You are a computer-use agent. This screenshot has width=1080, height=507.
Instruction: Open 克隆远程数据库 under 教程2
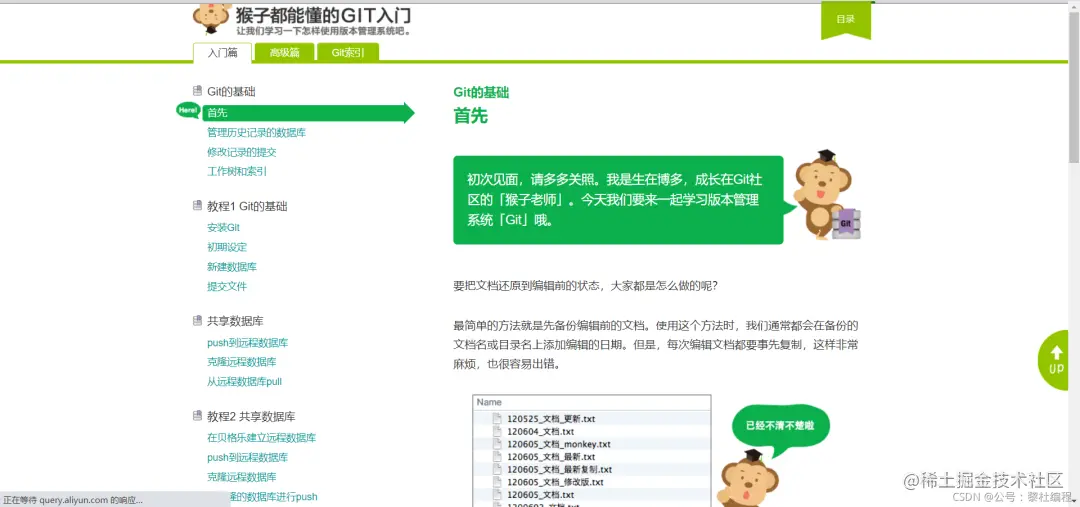pyautogui.click(x=242, y=477)
